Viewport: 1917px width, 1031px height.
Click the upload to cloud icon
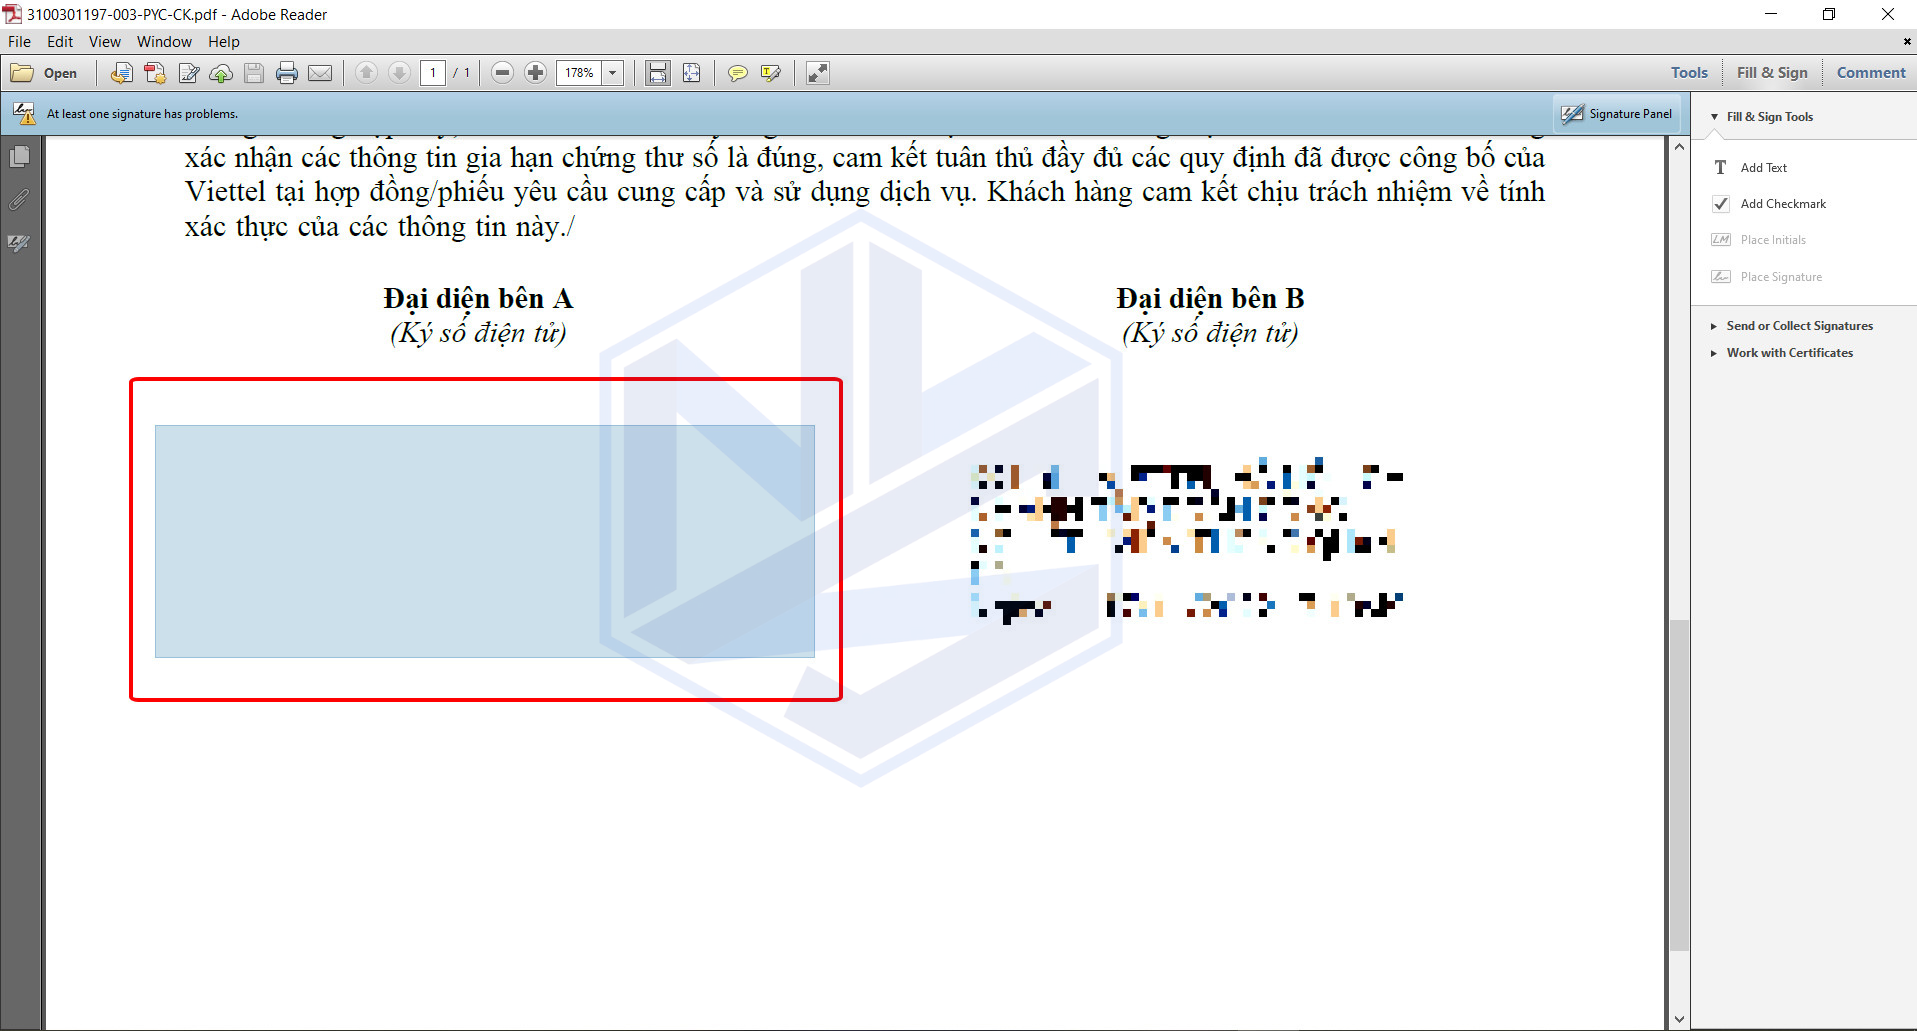[x=221, y=73]
